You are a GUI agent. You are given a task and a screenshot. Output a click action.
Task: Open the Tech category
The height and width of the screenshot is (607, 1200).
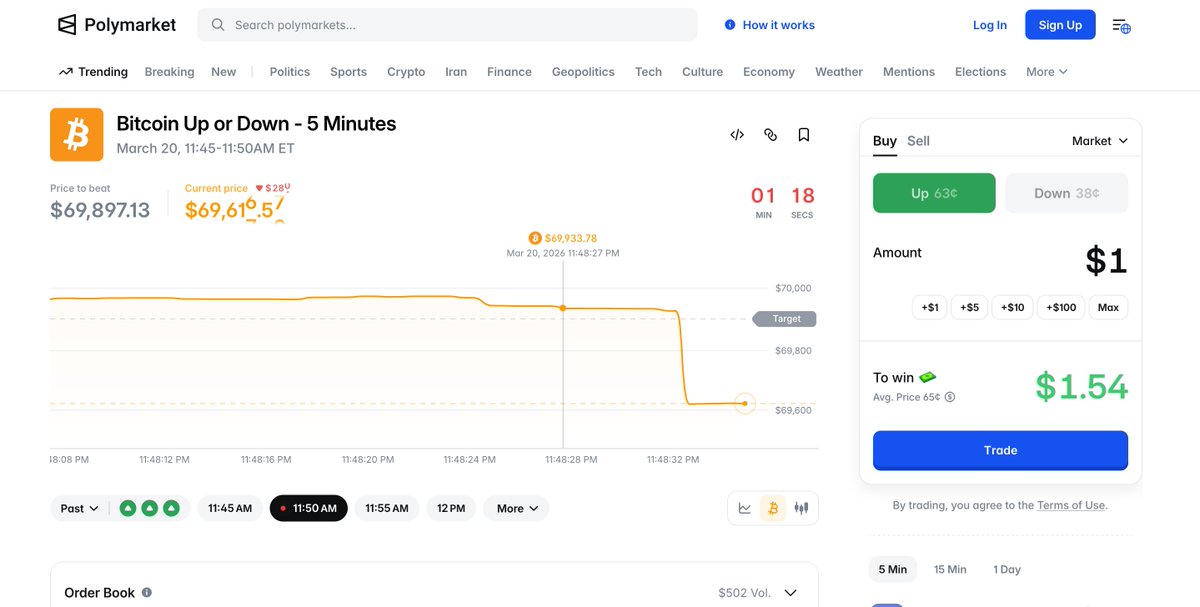click(648, 72)
